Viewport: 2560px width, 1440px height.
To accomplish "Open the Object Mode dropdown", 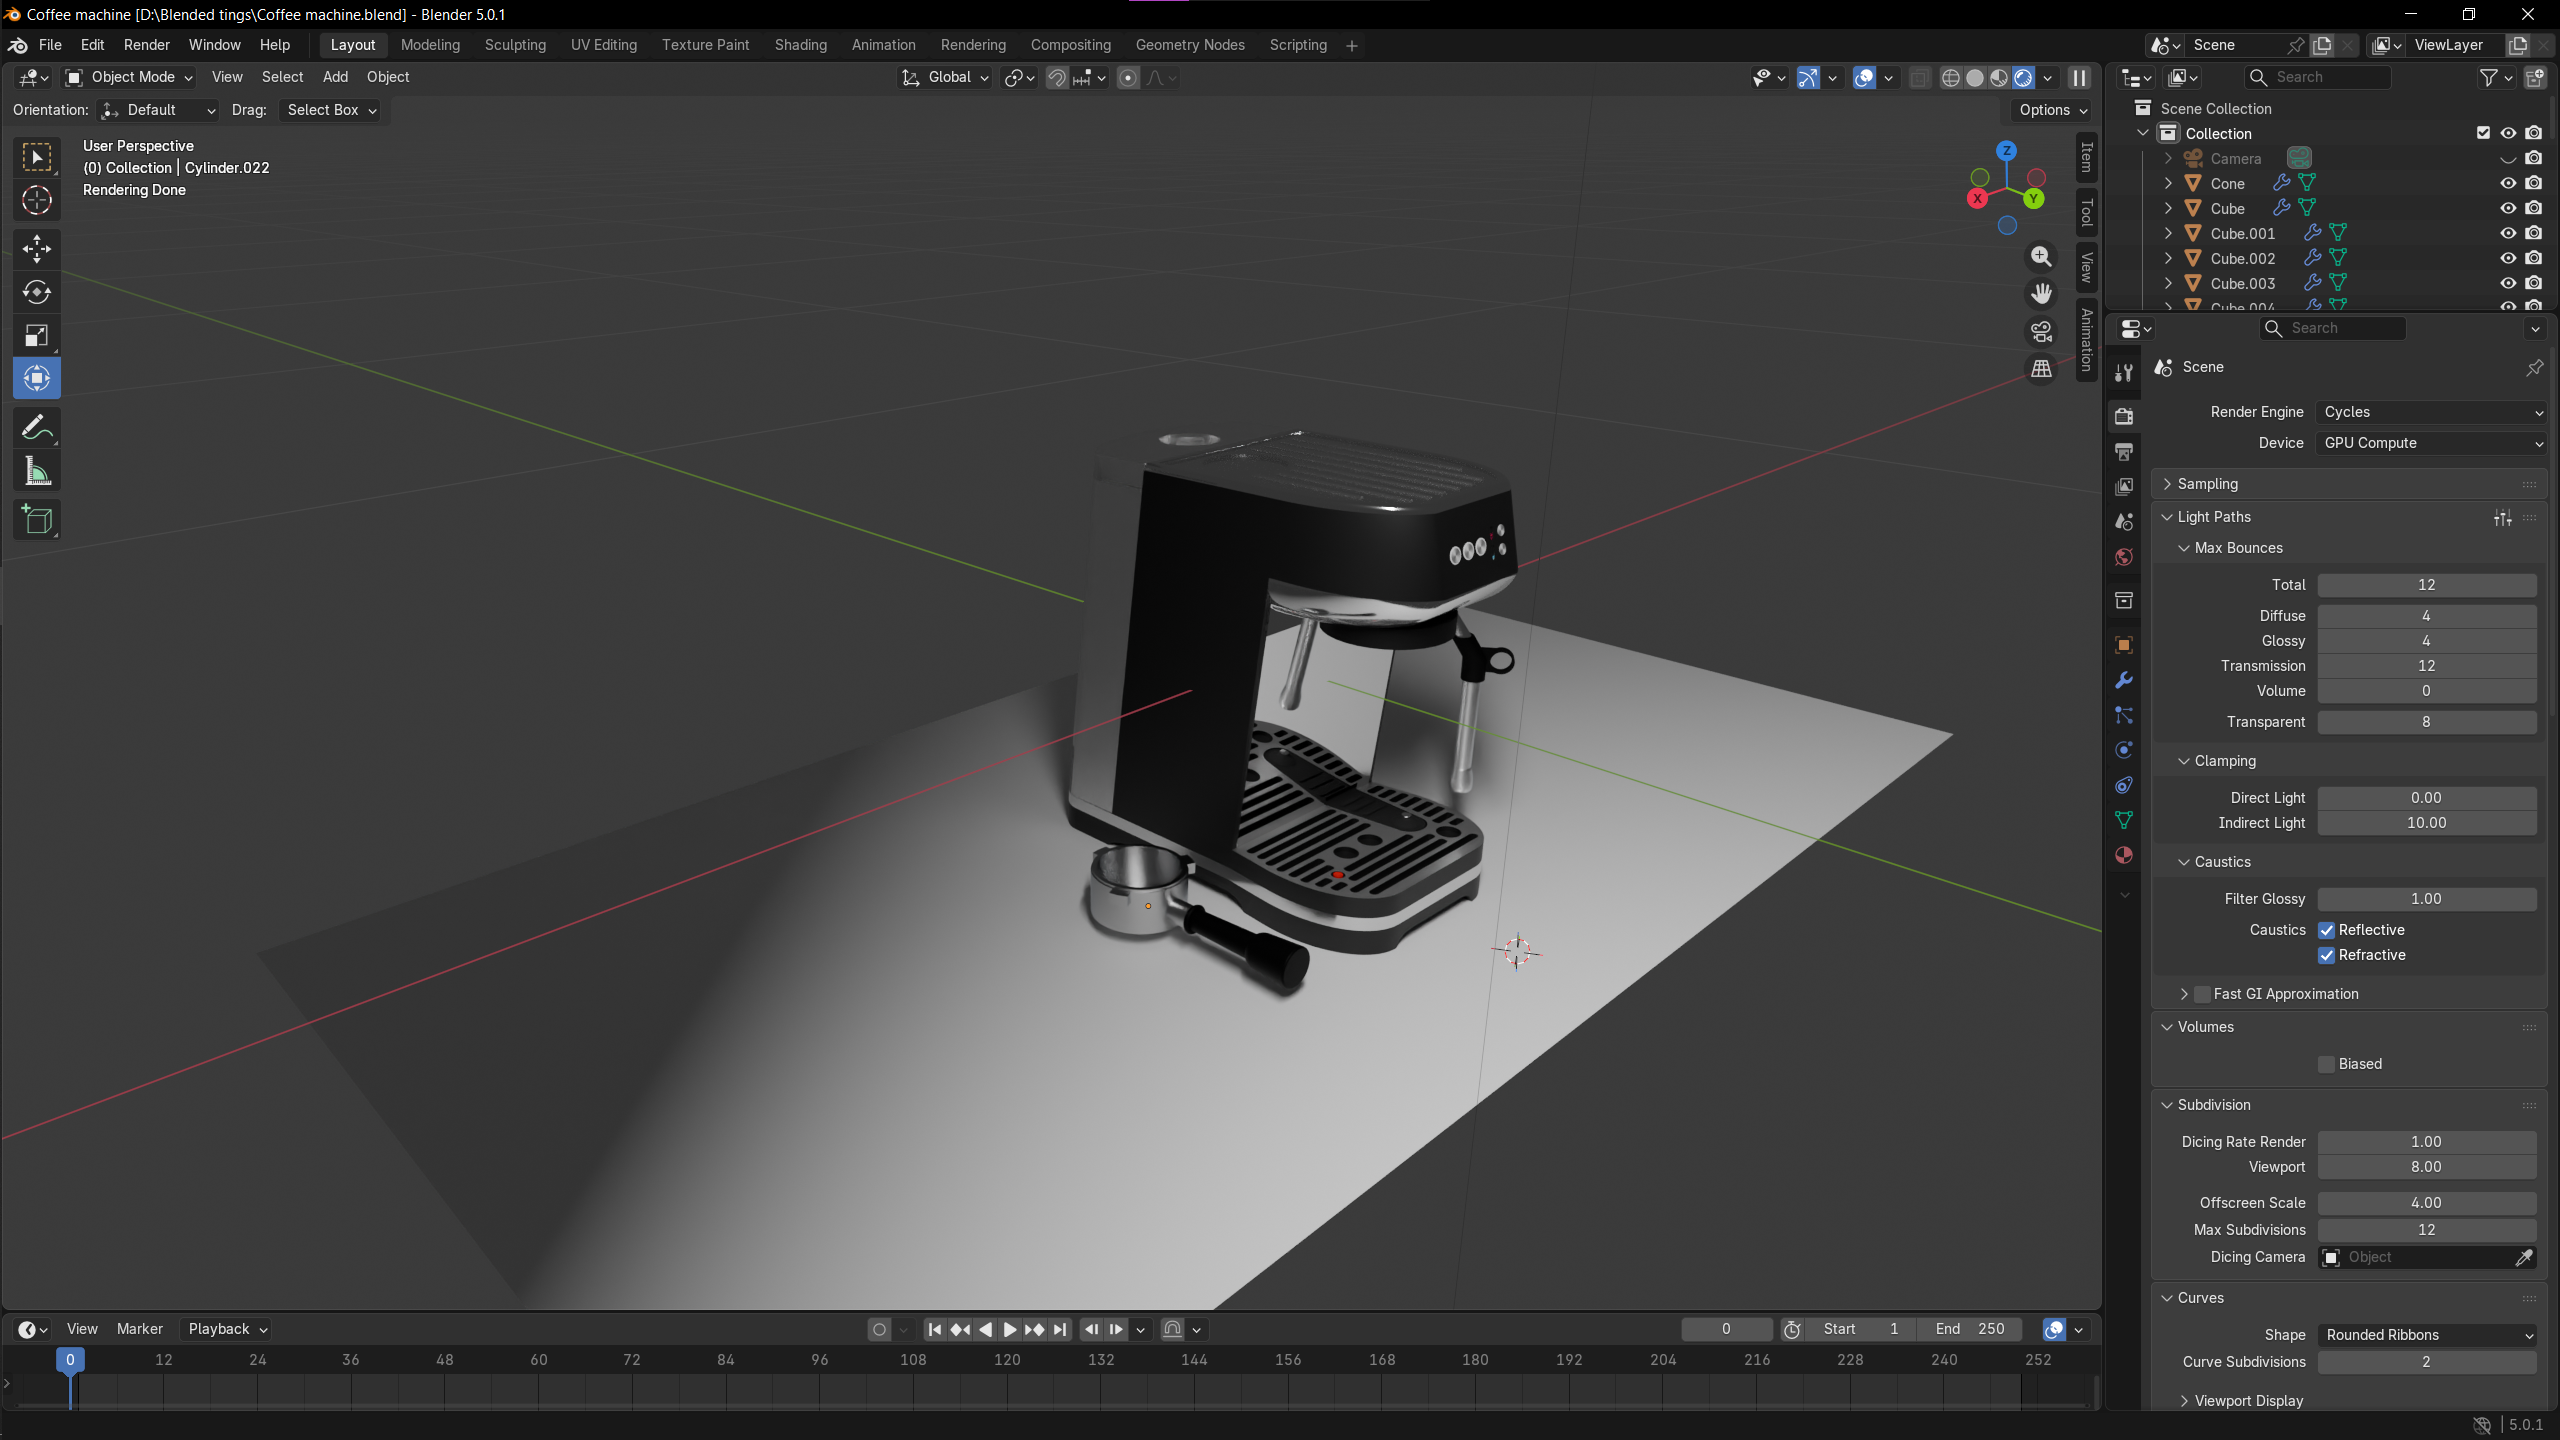I will click(130, 78).
